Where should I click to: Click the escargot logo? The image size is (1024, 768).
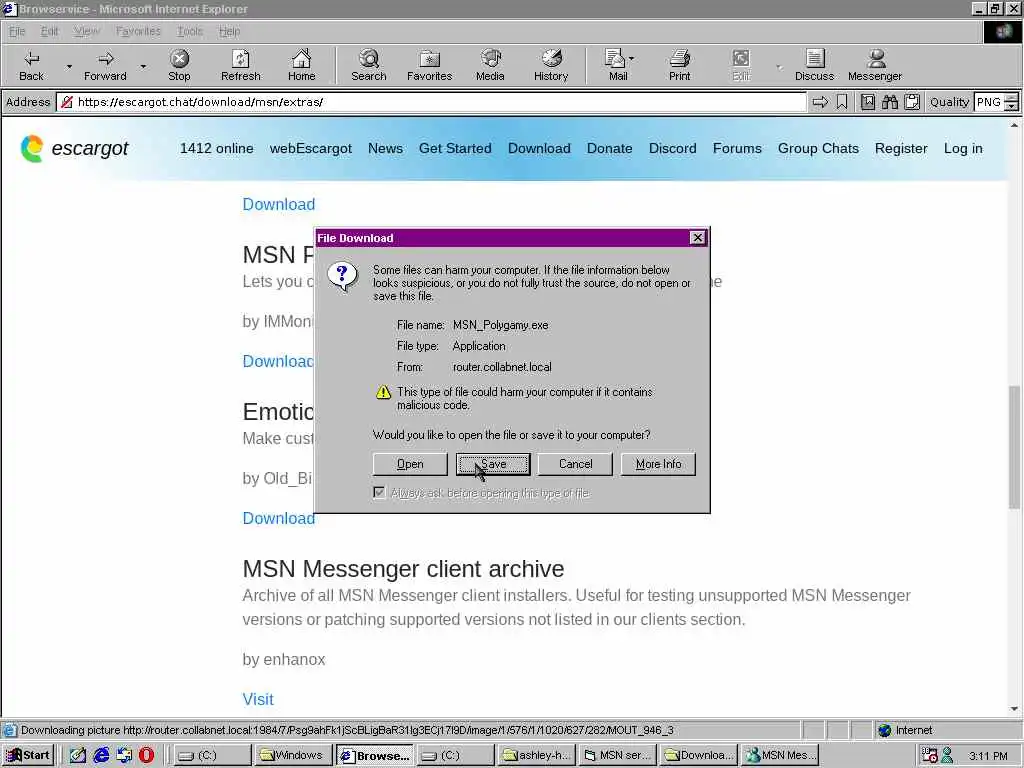(x=74, y=148)
